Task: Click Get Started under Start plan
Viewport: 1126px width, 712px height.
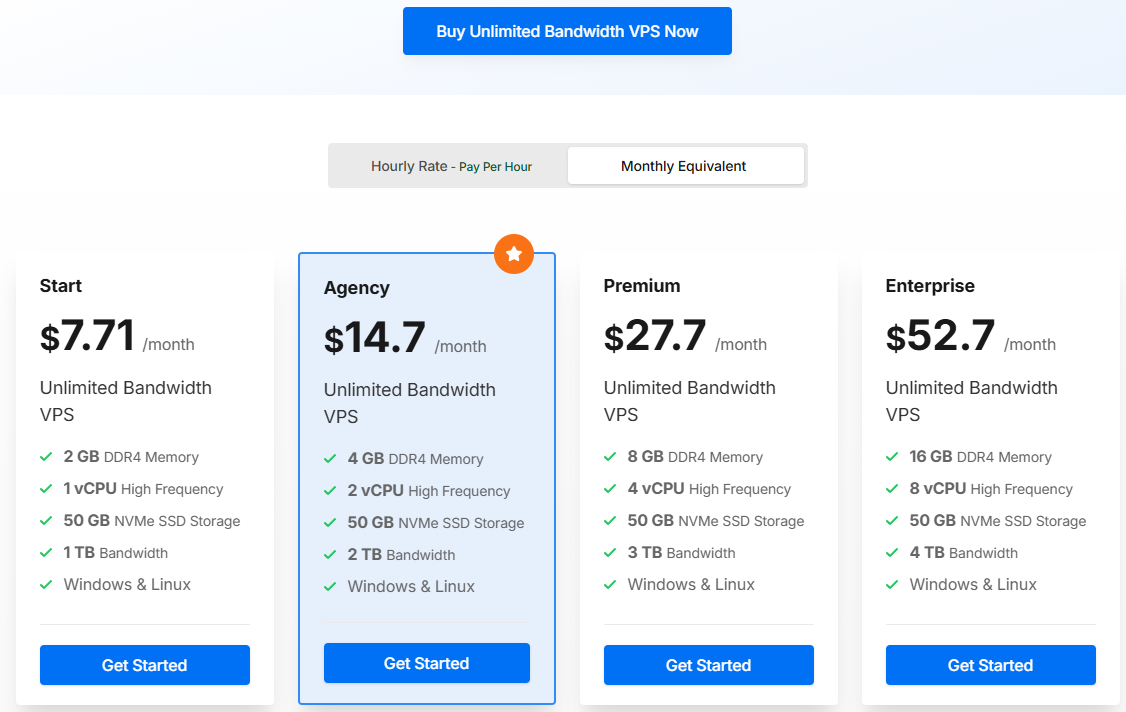Action: coord(144,665)
